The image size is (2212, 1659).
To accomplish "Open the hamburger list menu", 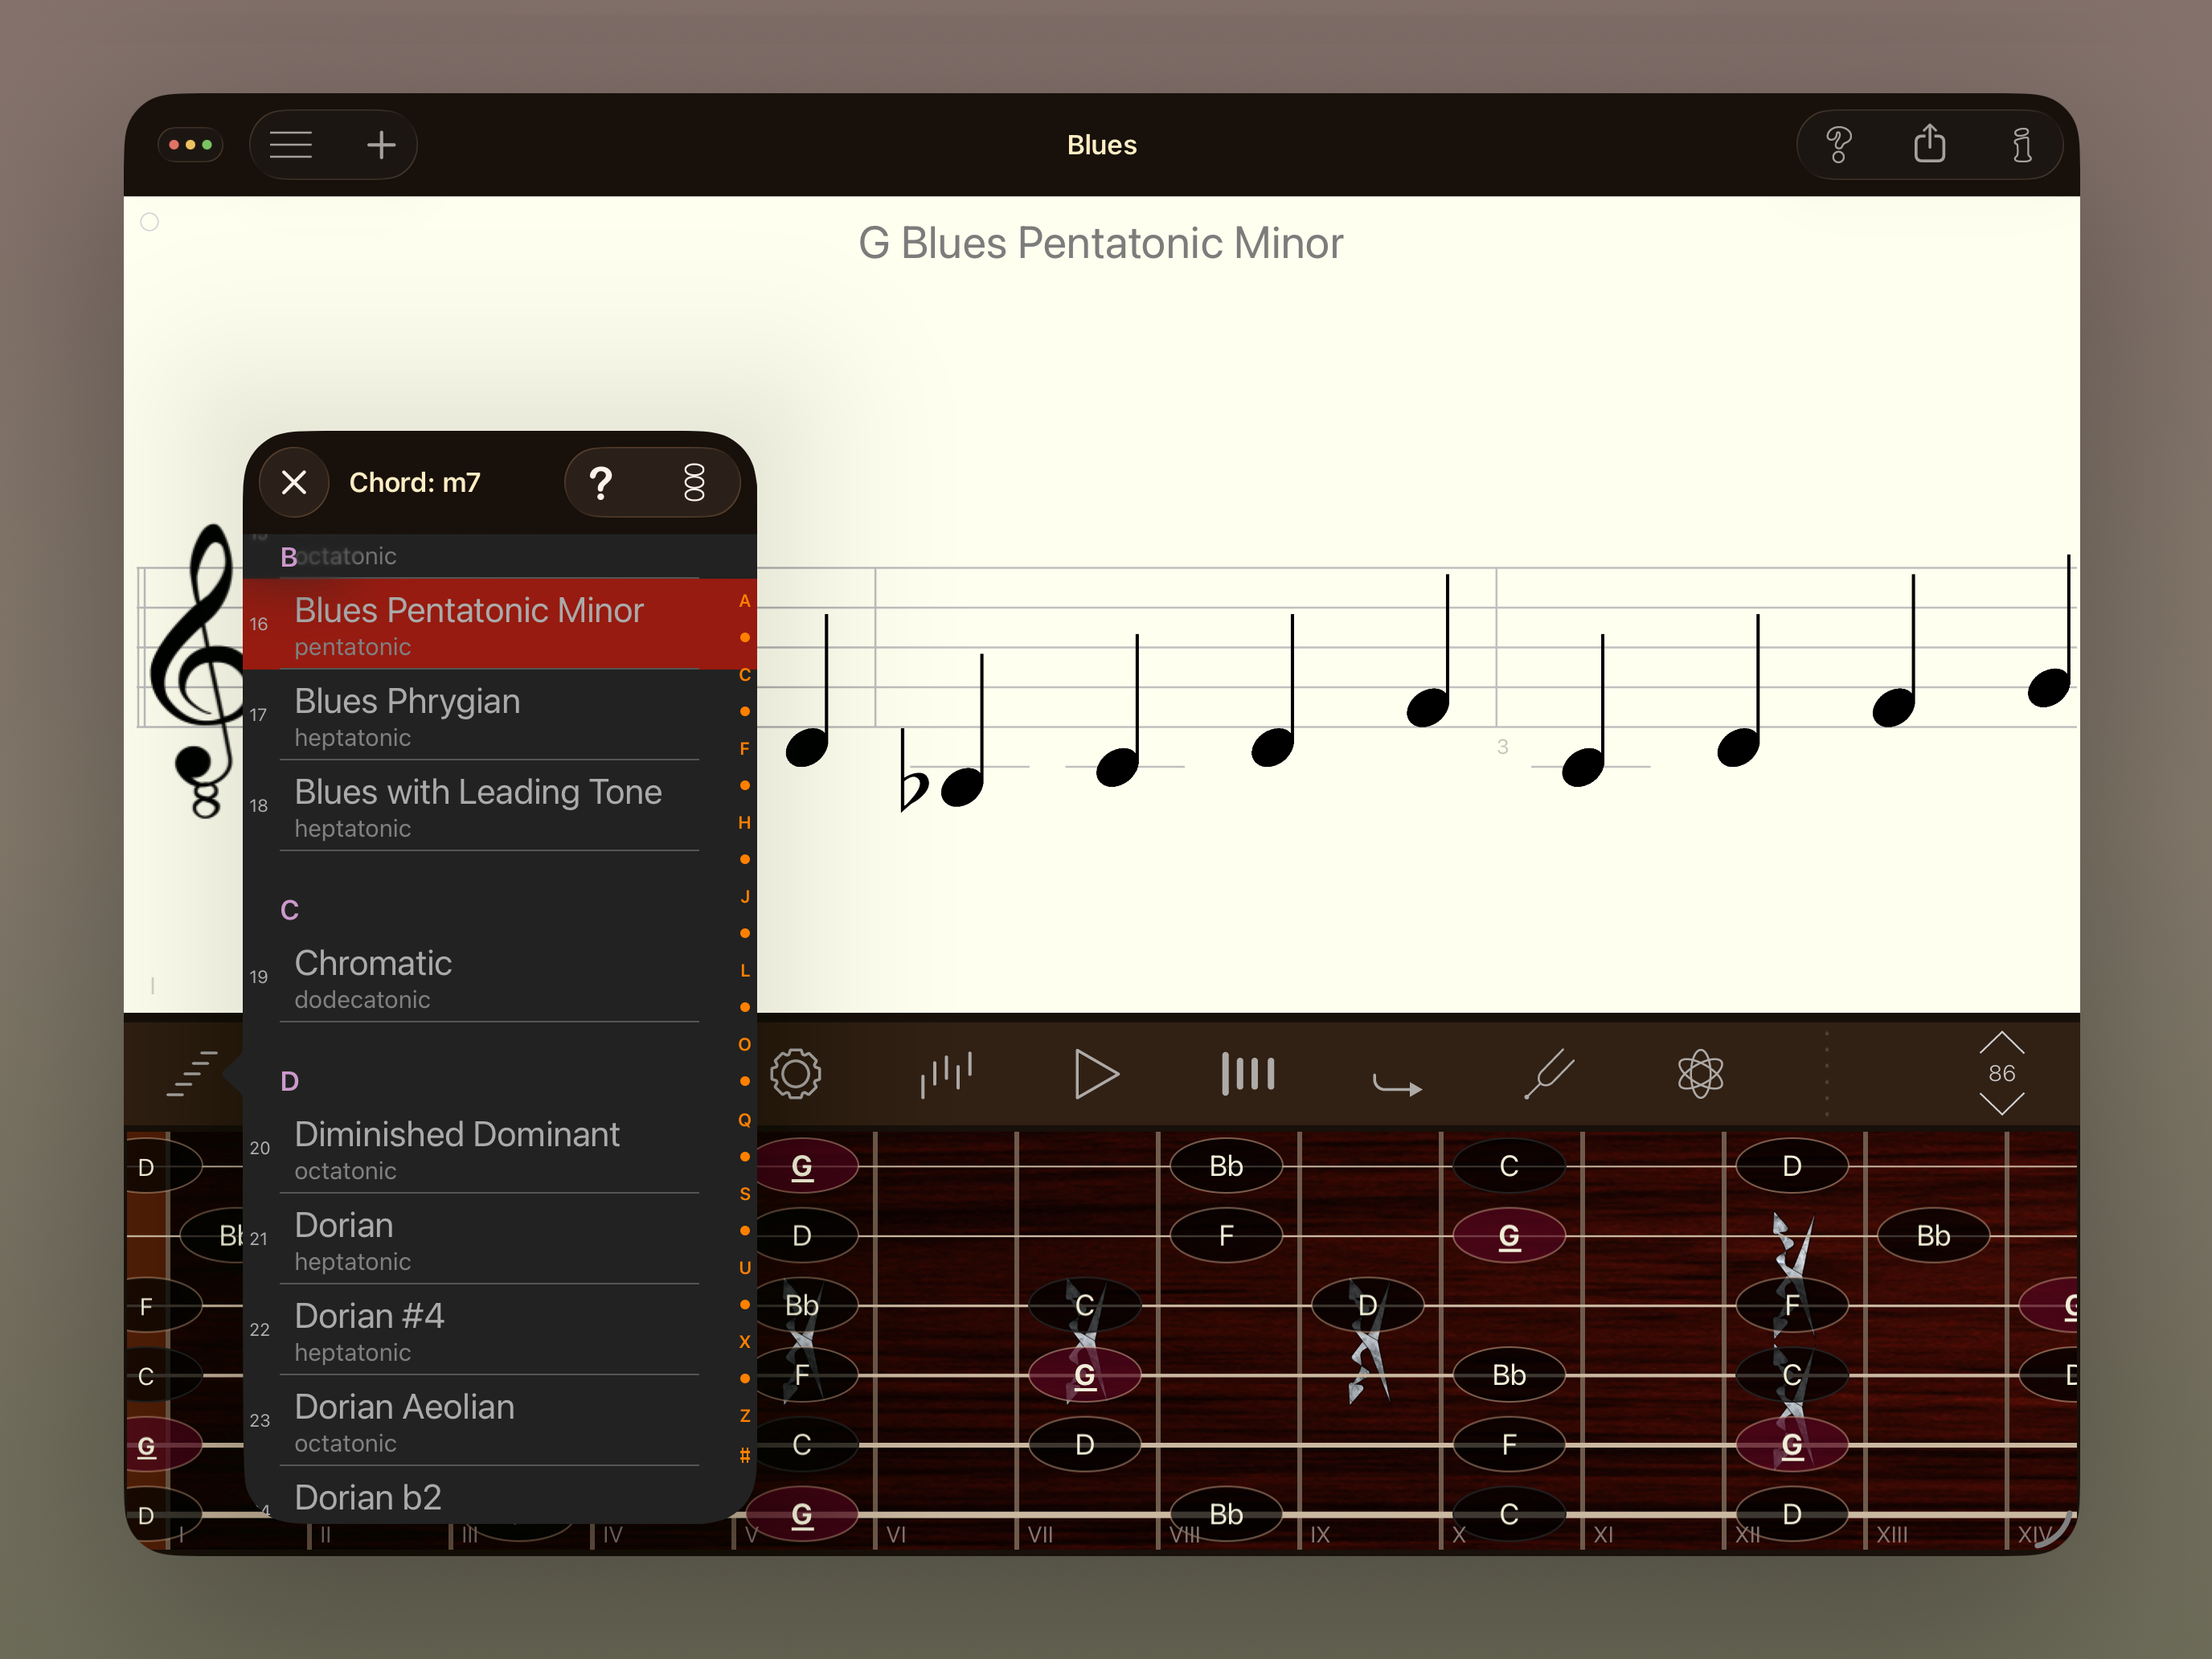I will [x=291, y=145].
